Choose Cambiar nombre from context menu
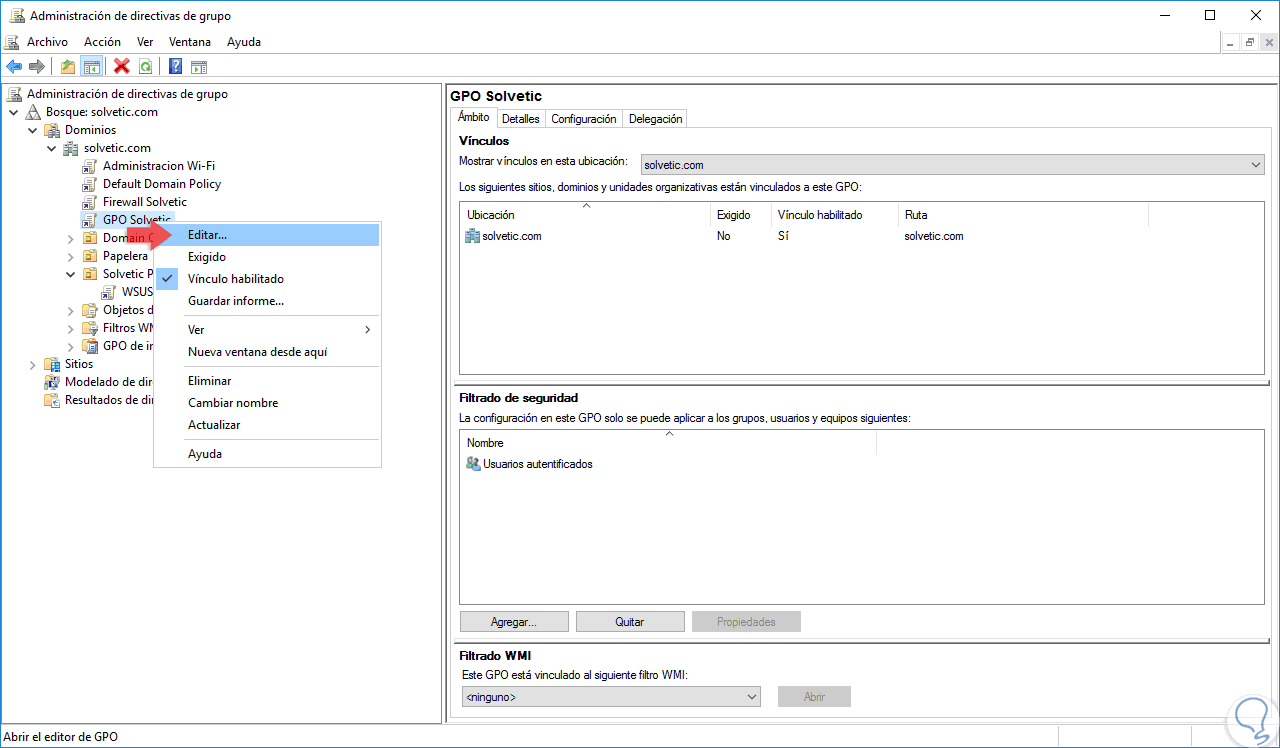1280x748 pixels. (267, 403)
